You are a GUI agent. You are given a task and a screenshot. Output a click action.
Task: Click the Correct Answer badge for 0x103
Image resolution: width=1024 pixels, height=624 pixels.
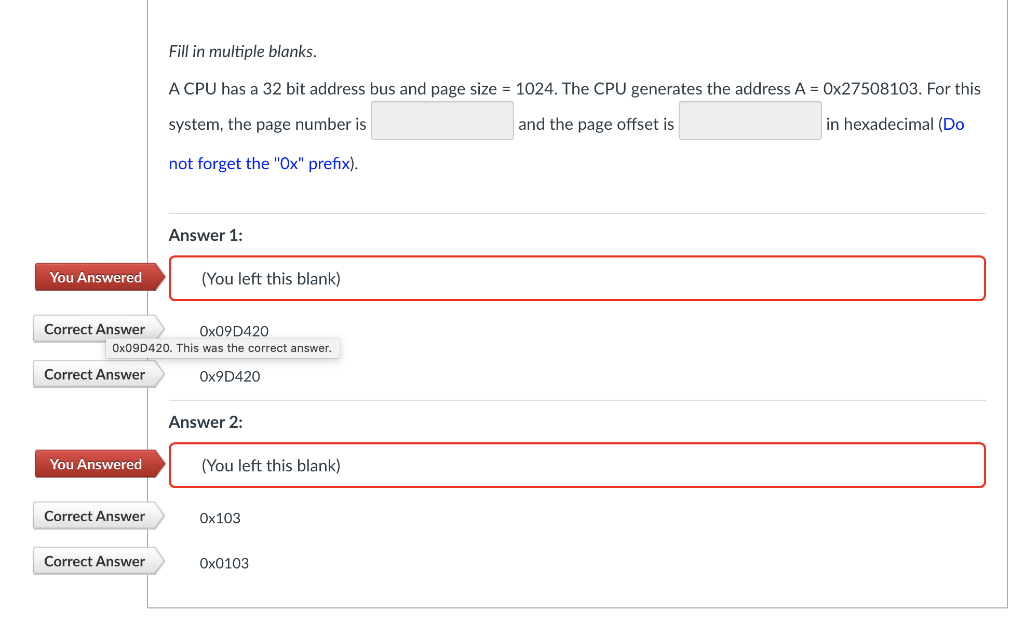[x=93, y=516]
